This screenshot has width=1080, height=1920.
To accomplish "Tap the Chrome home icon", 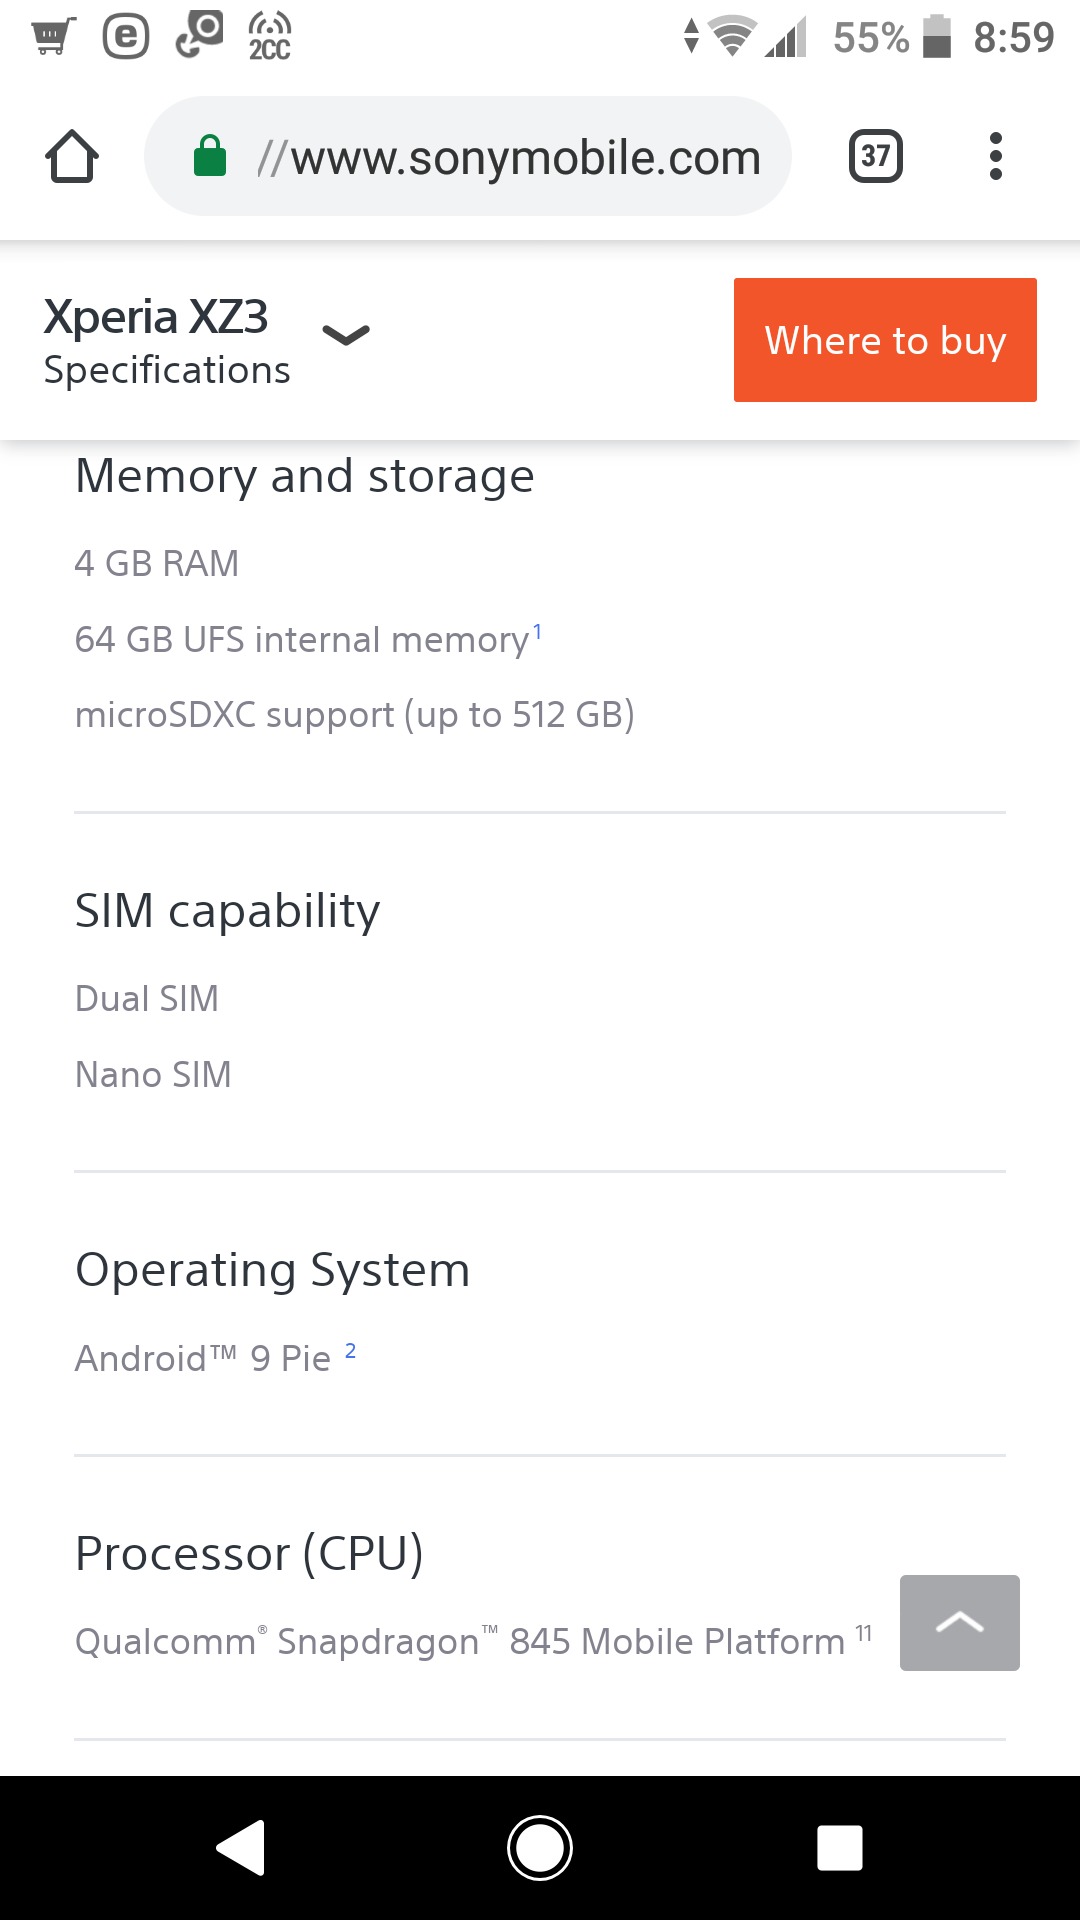I will coord(72,157).
